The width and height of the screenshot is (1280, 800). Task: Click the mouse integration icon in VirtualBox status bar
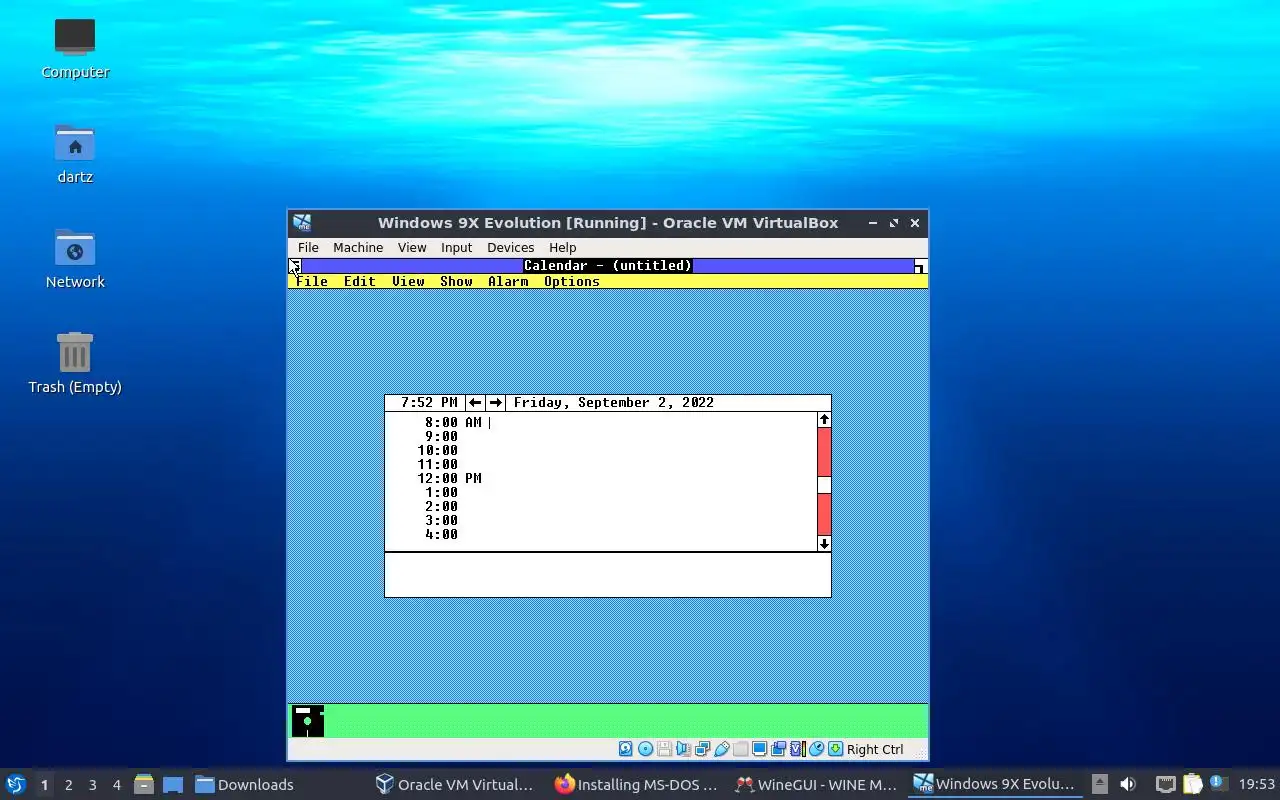click(x=816, y=749)
